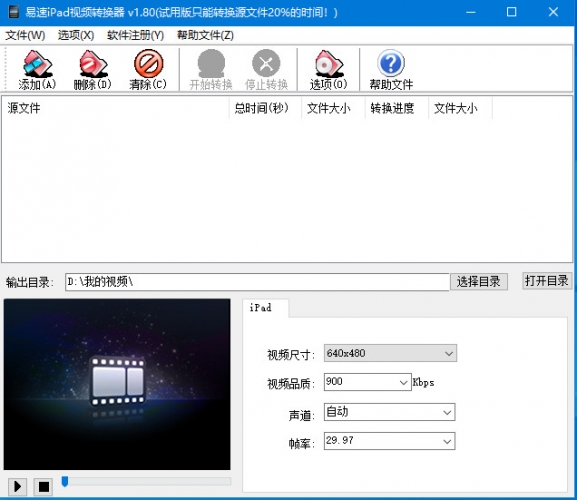Click the 开始转换 start conversion icon
The height and width of the screenshot is (500, 577).
click(x=211, y=69)
